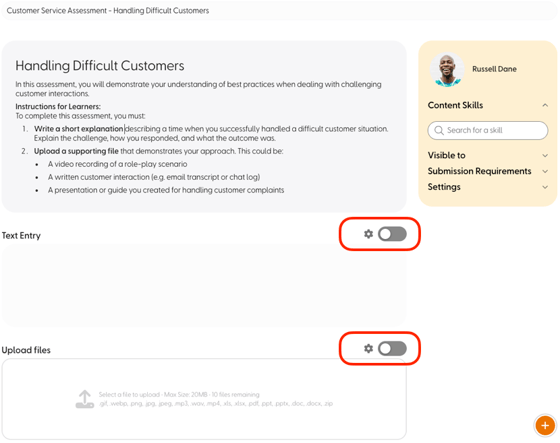This screenshot has width=560, height=443.
Task: Click the Submission Requirements label text
Action: click(479, 171)
